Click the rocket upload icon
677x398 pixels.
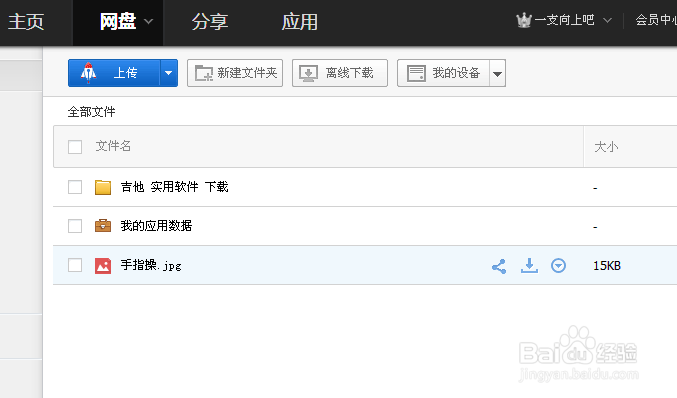pyautogui.click(x=89, y=73)
